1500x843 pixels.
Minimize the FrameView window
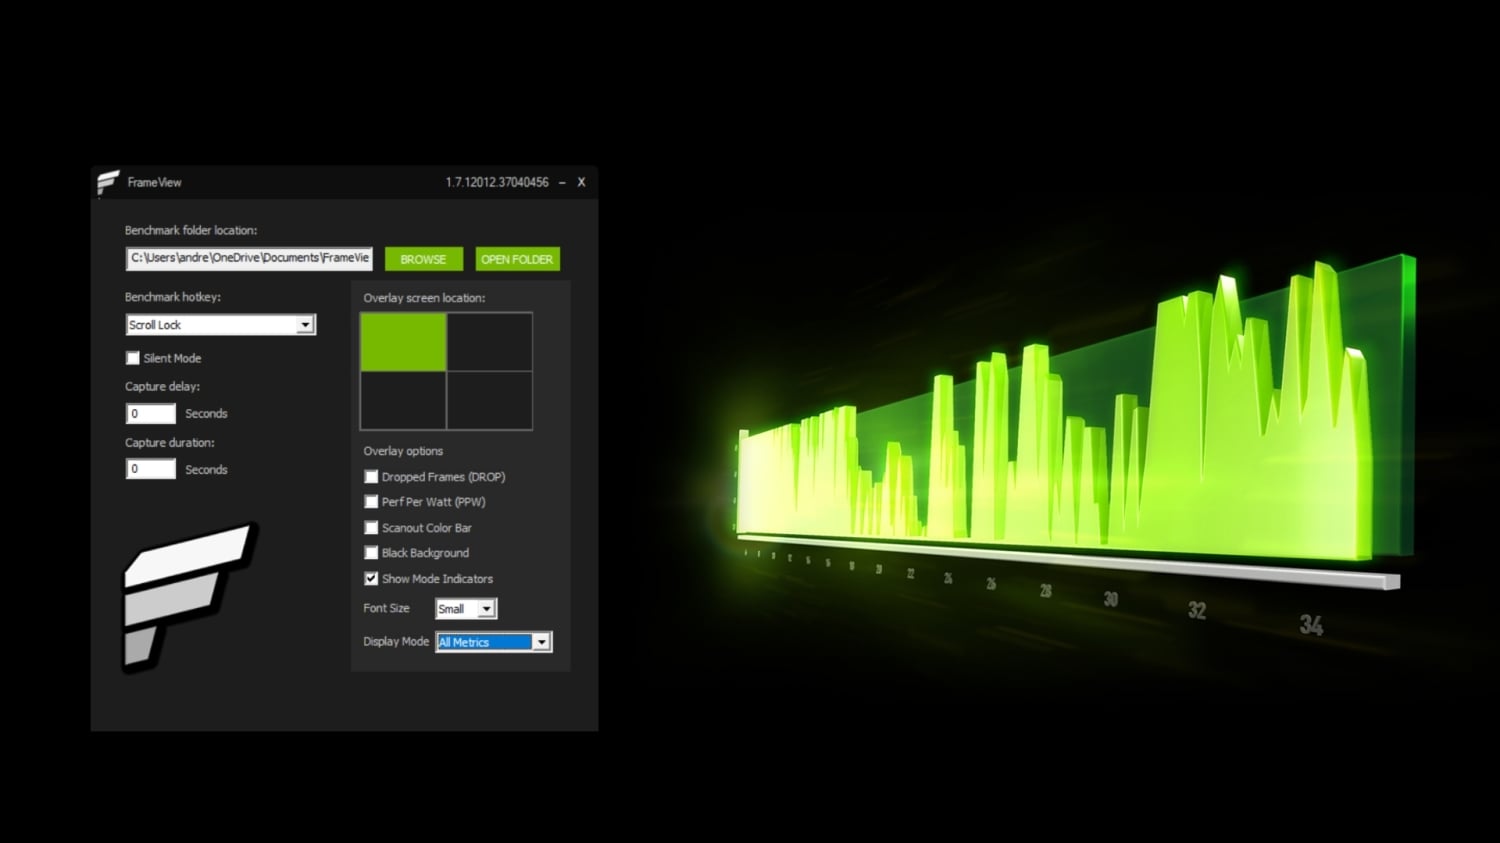click(562, 183)
